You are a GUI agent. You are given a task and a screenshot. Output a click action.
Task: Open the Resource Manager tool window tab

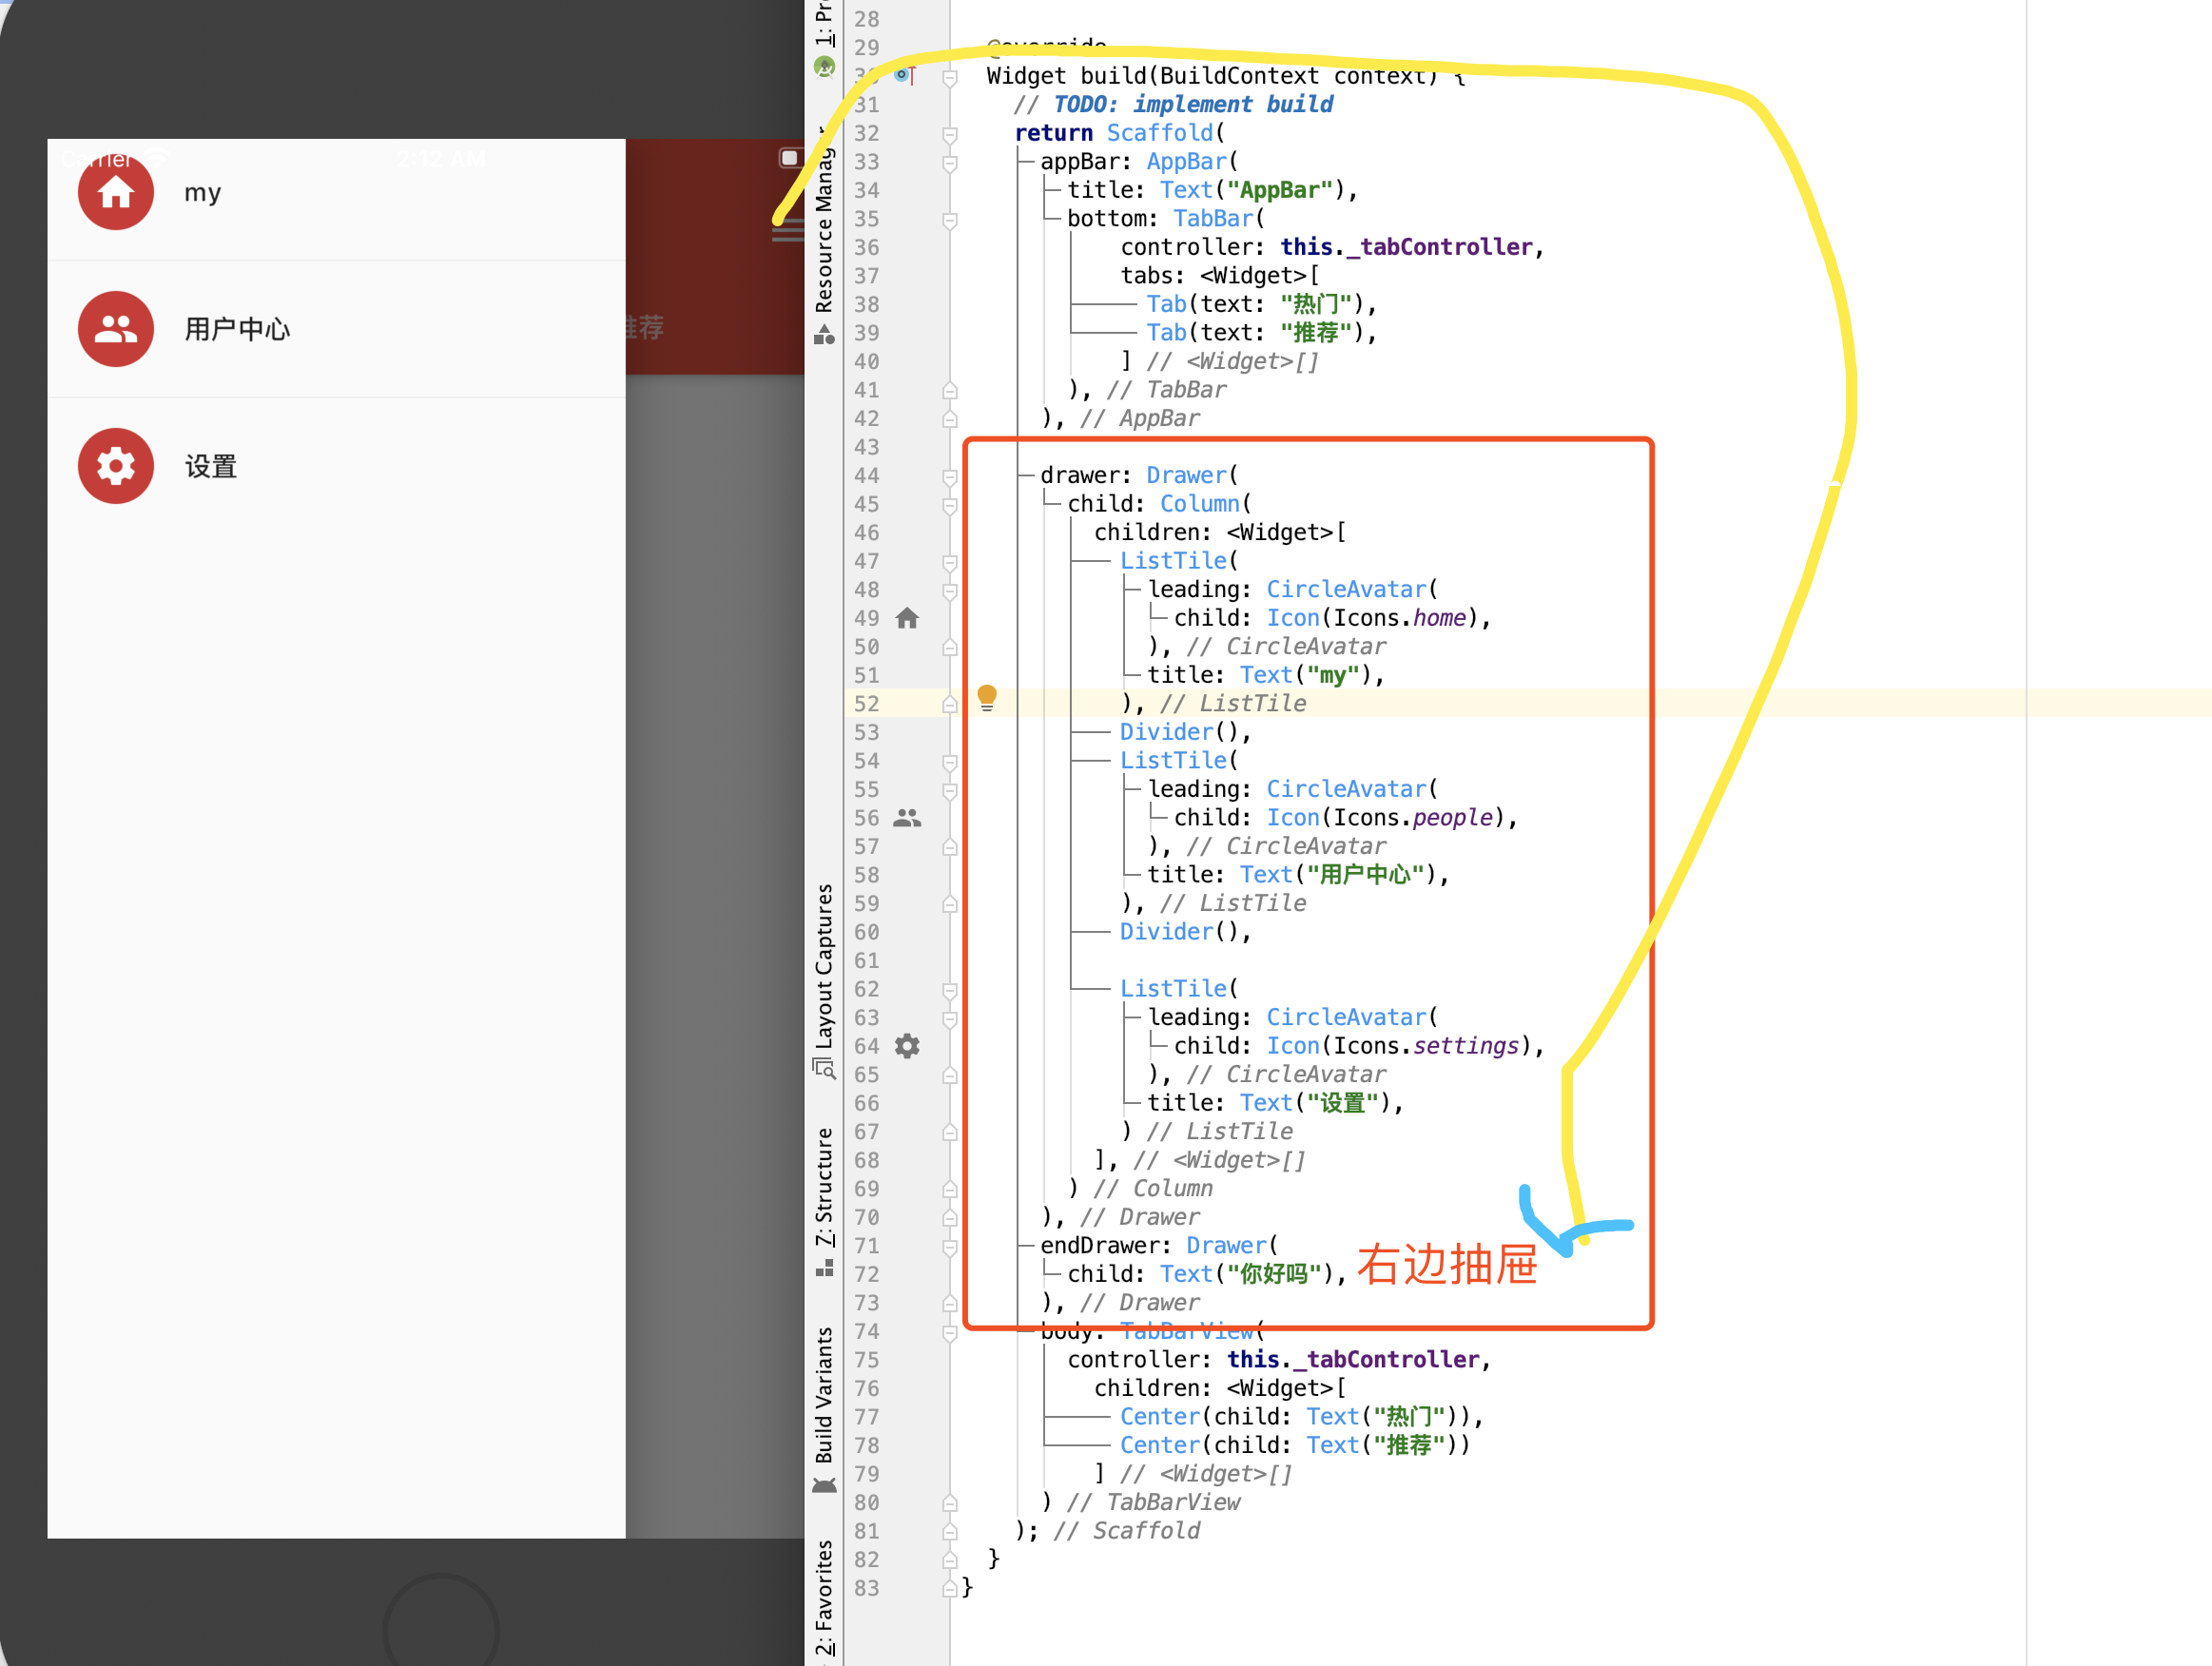(824, 232)
